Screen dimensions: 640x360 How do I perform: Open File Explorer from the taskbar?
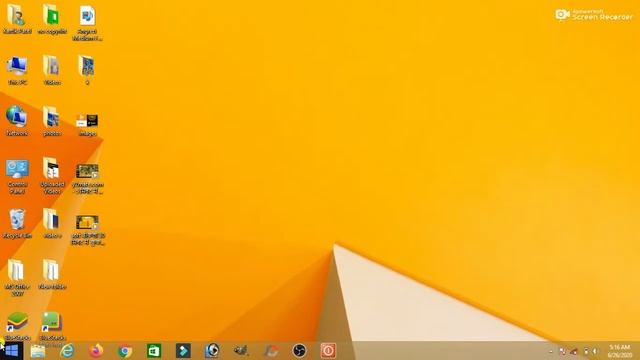tap(38, 351)
